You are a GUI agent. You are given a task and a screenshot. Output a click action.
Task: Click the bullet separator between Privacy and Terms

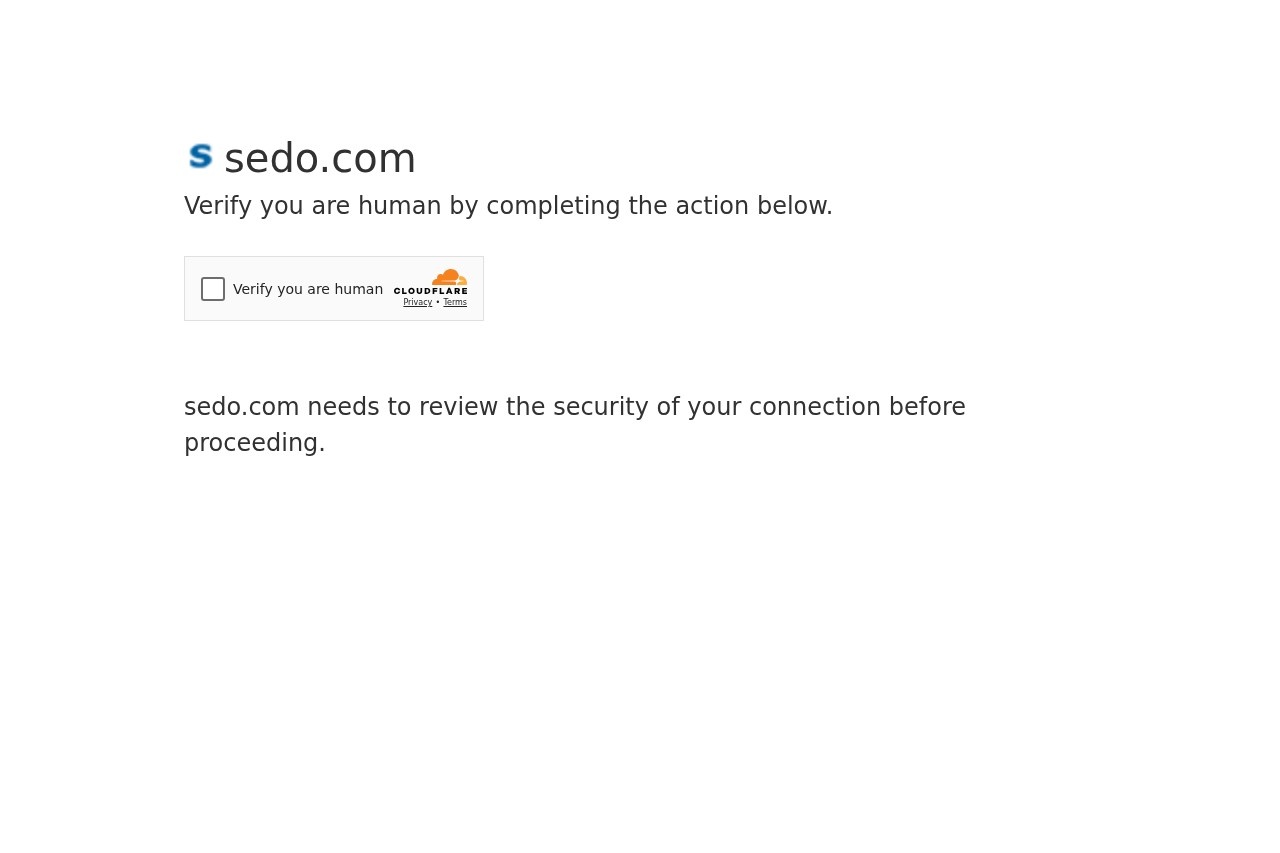438,302
